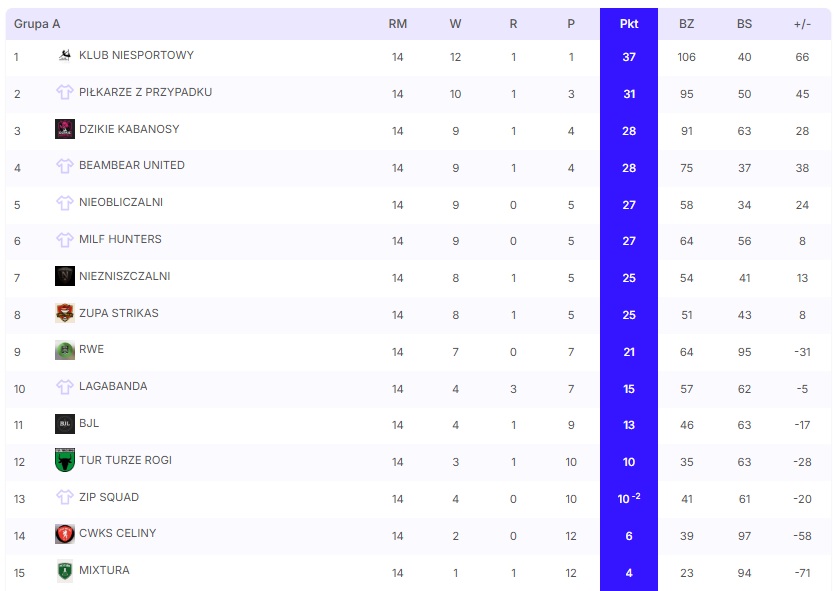Viewport: 835px width, 591px height.
Task: Click the Klub Niesportowy team logo
Action: [65, 56]
